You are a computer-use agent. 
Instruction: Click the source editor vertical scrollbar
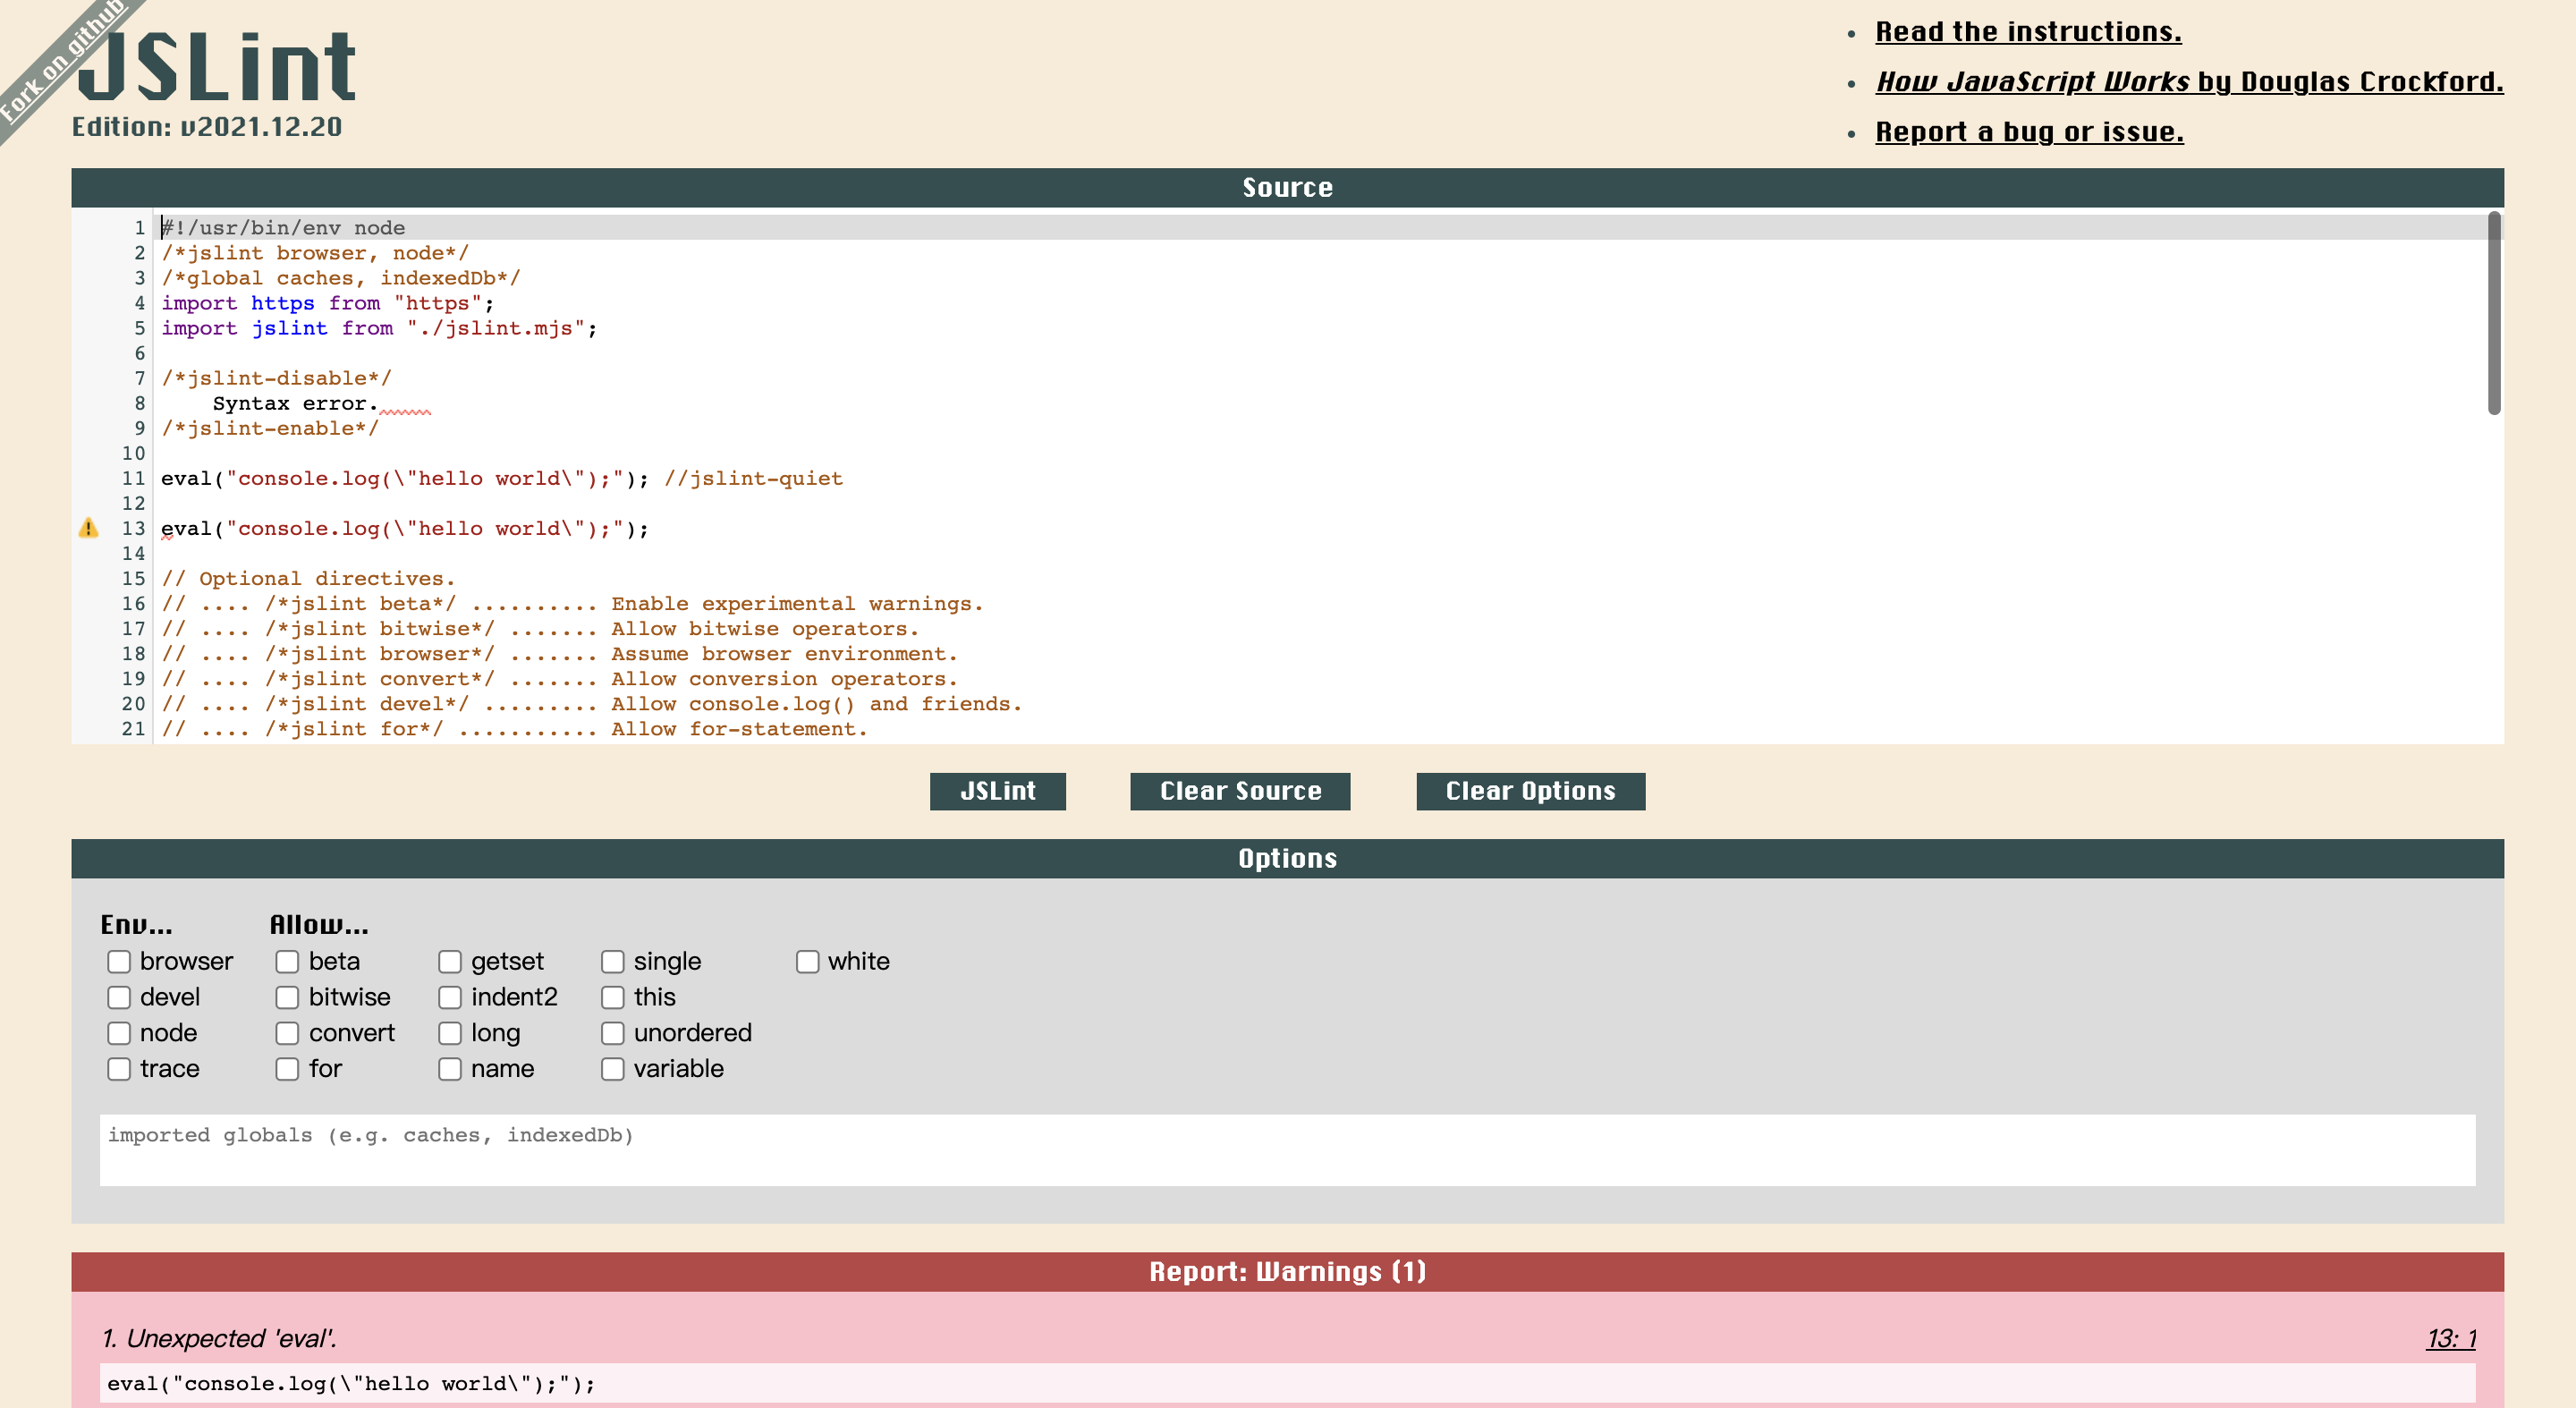(2494, 313)
